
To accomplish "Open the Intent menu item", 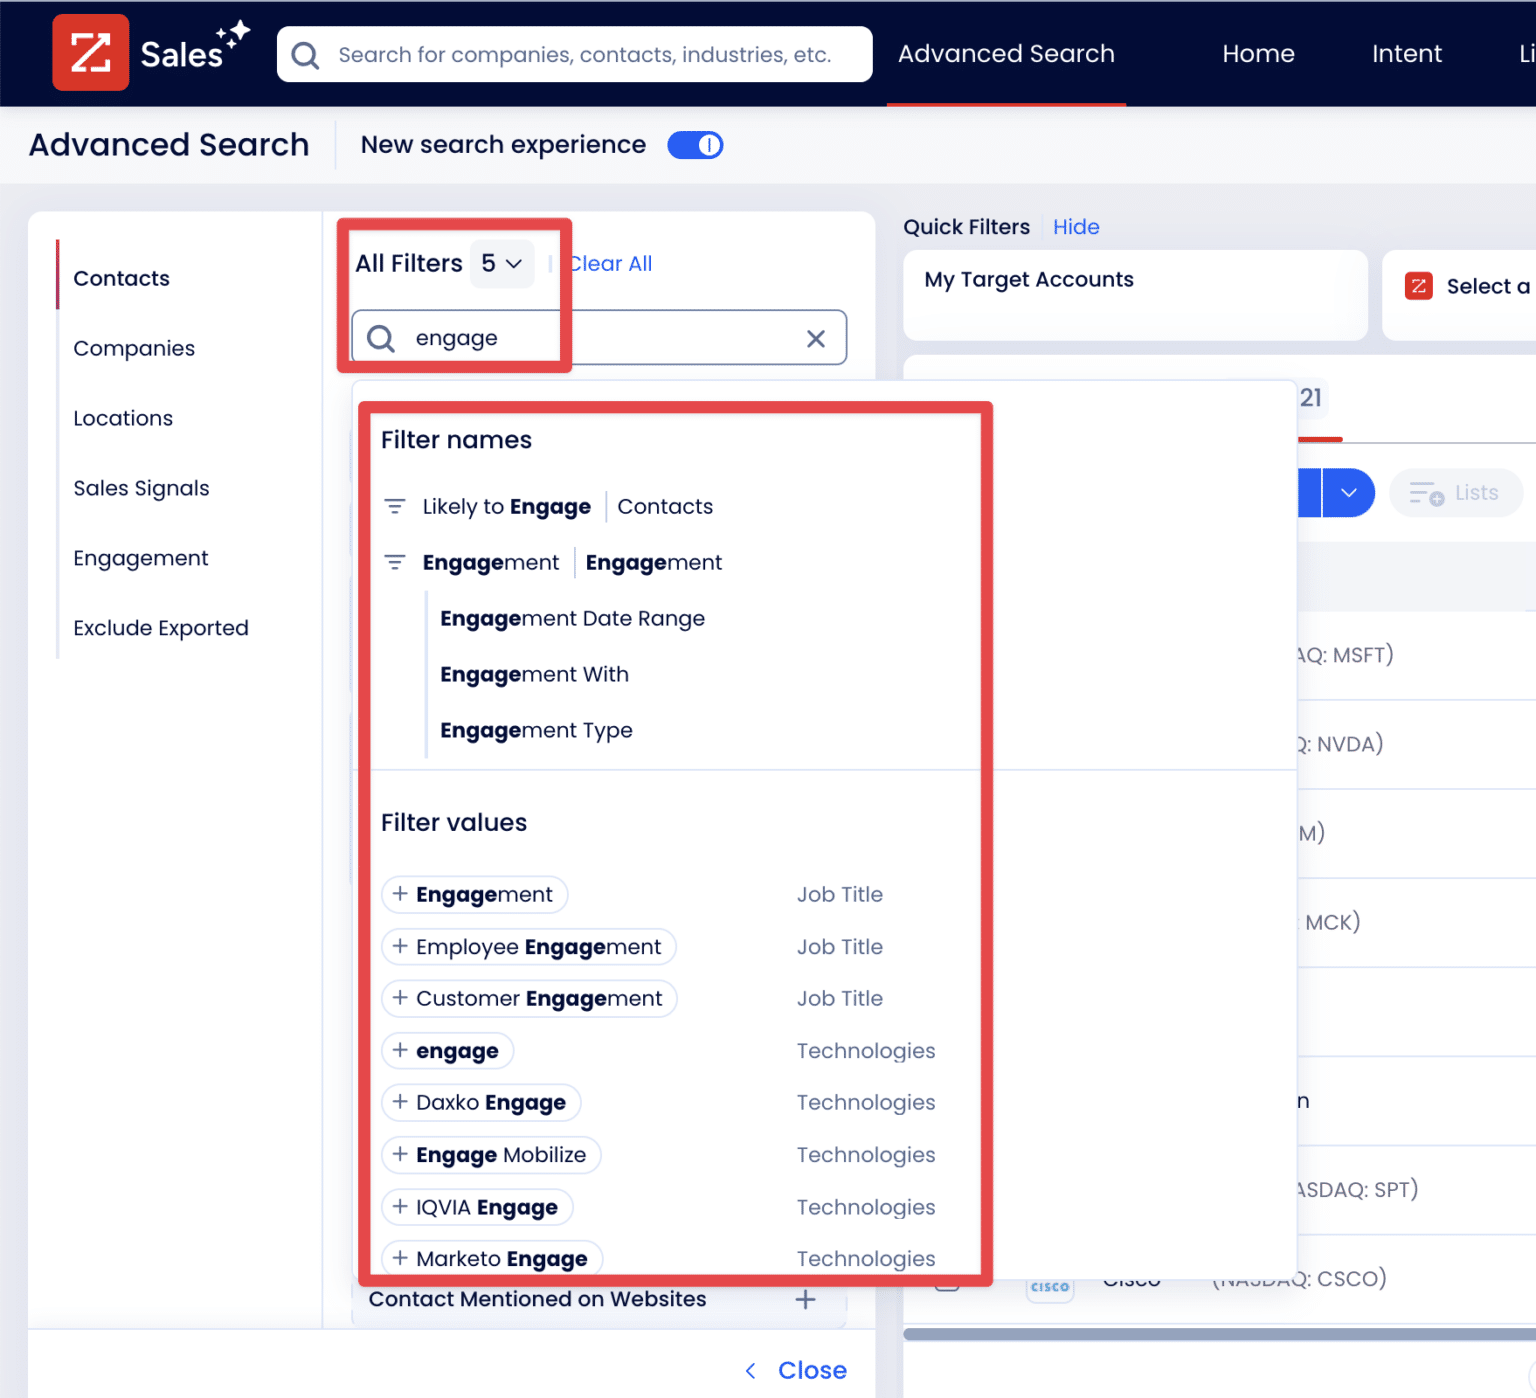I will tap(1406, 54).
